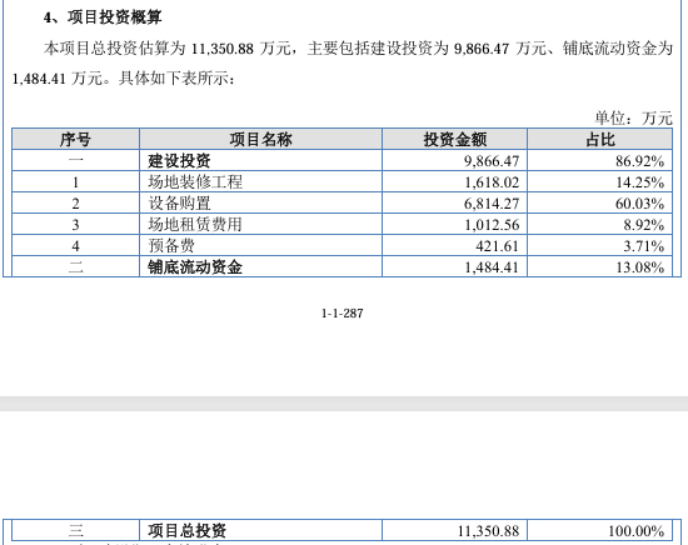Viewport: 688px width, 545px height.
Task: Select the "序号" column header
Action: coord(75,141)
